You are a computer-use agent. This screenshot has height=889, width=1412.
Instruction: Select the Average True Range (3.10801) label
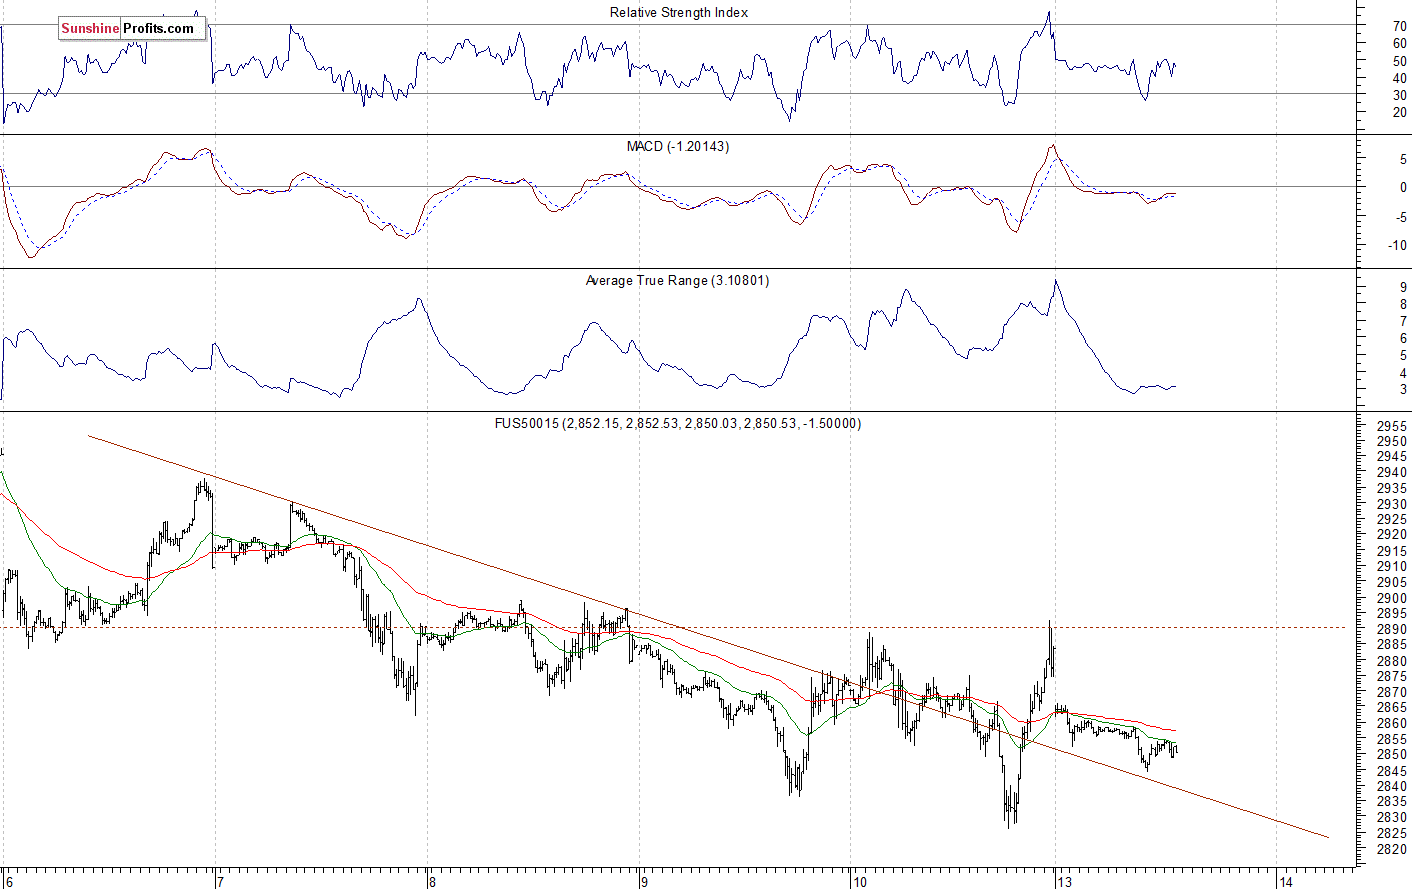point(677,281)
